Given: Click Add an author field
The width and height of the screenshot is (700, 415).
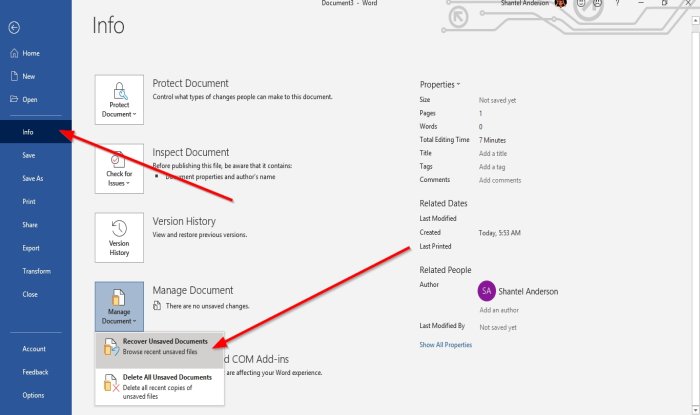Looking at the screenshot, I should click(x=499, y=310).
